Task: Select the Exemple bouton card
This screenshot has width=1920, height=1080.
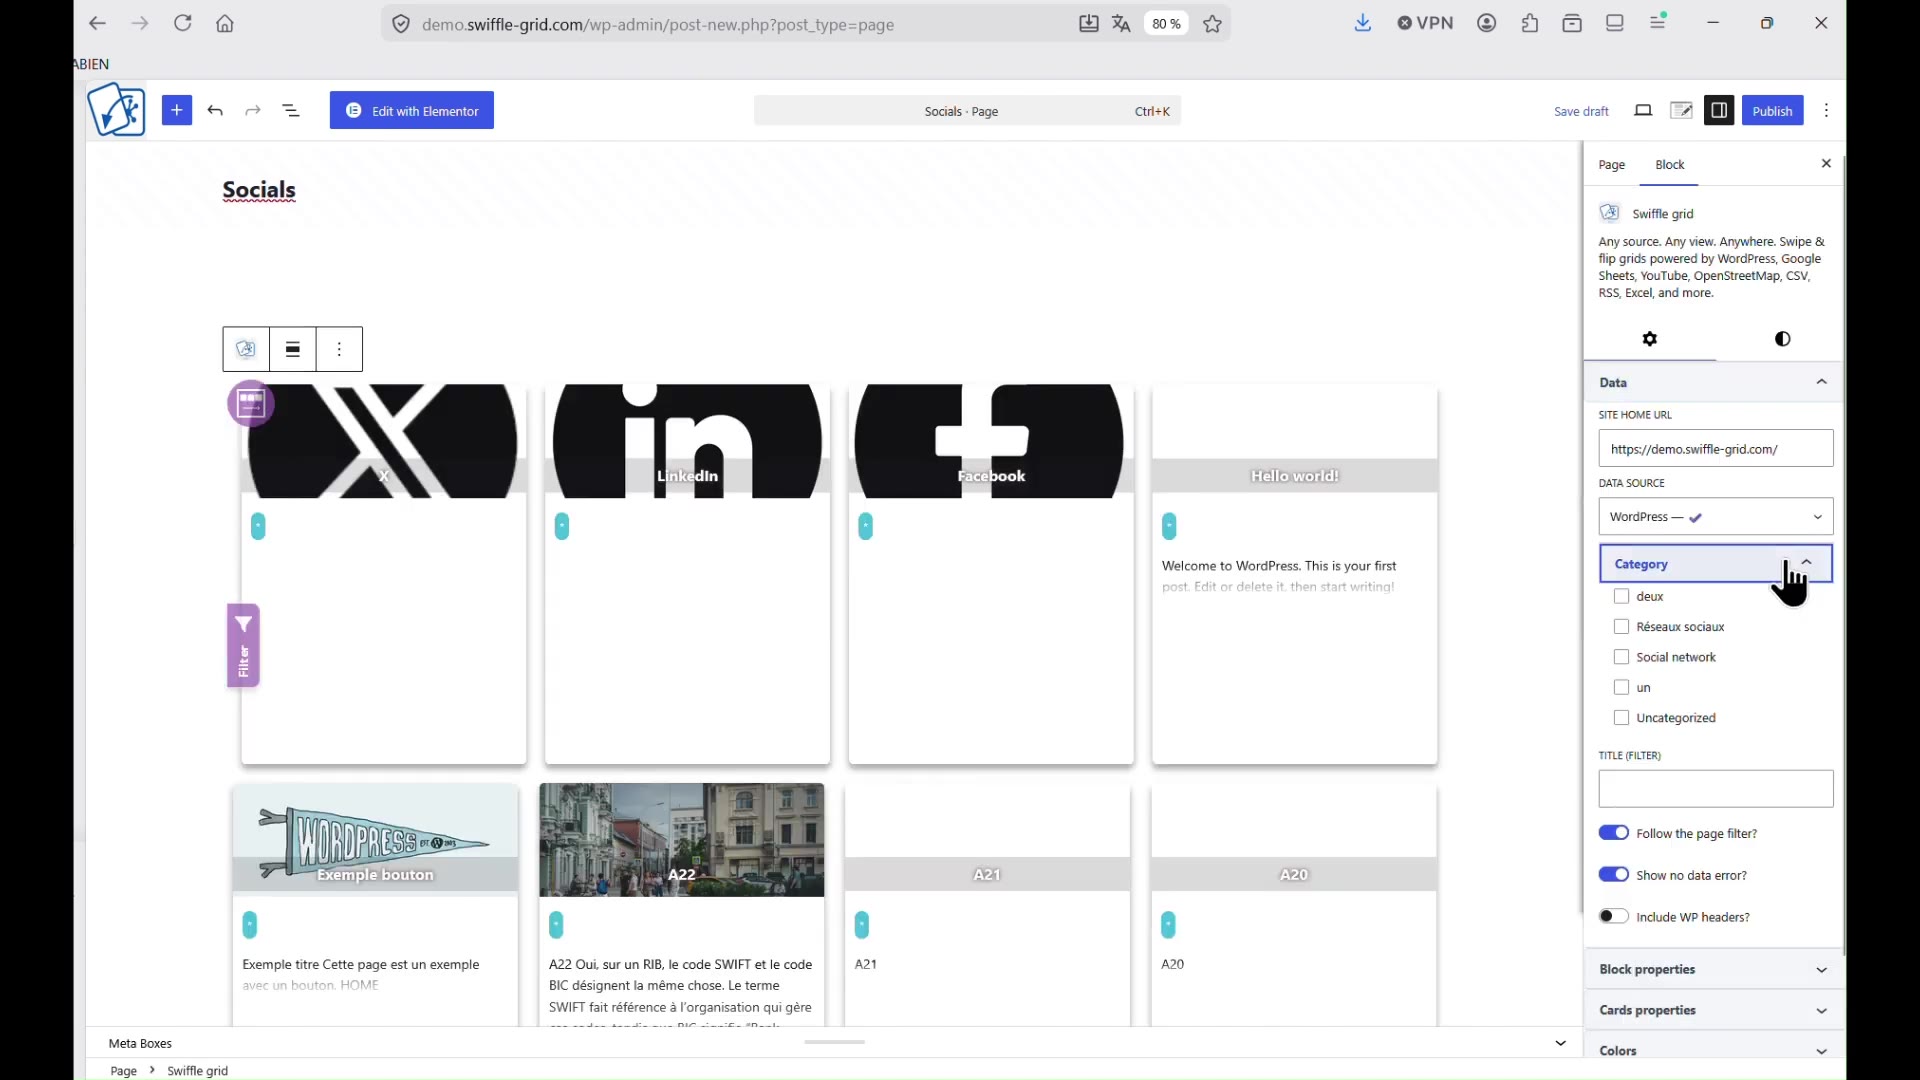Action: (376, 905)
